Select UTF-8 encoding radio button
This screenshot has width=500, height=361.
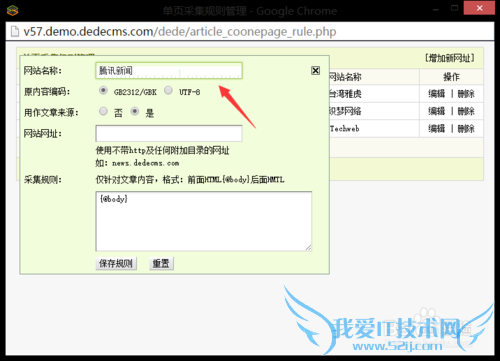(168, 90)
